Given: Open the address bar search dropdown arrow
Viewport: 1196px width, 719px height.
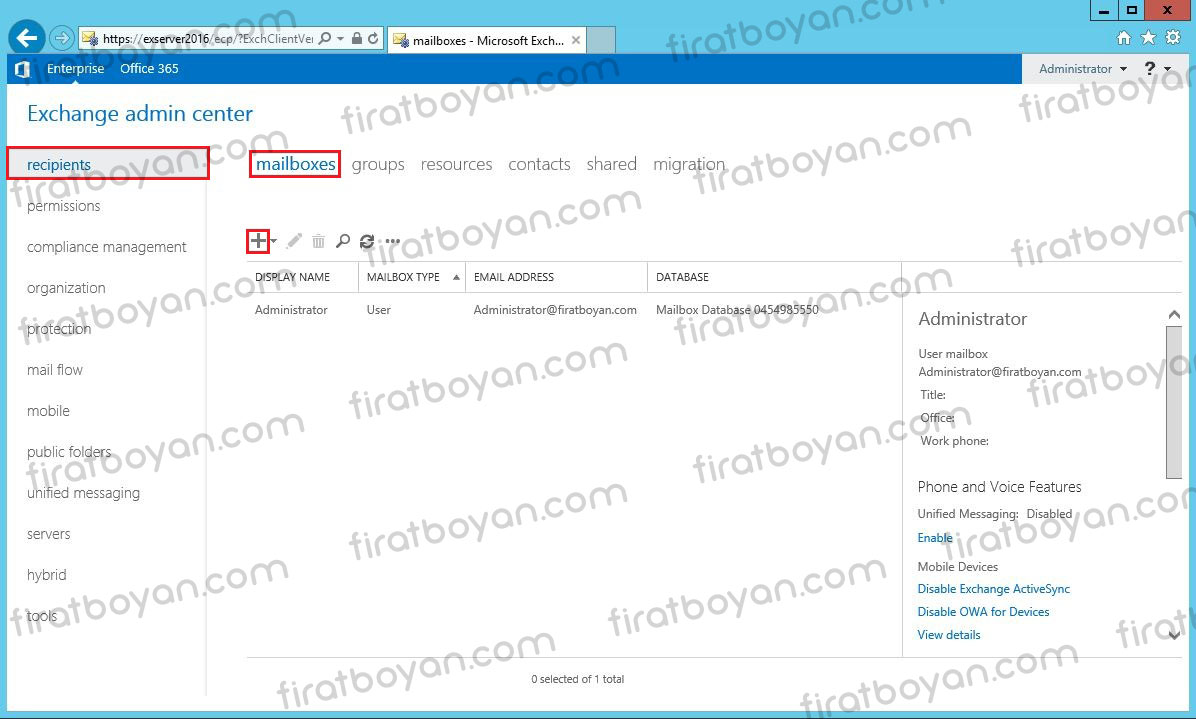Looking at the screenshot, I should 340,38.
